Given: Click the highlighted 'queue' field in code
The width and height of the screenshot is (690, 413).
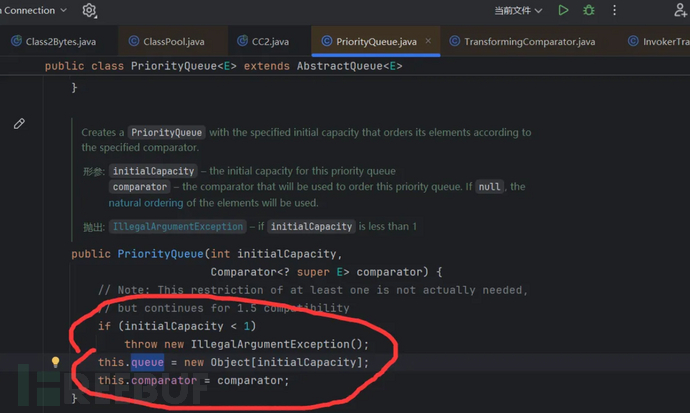Looking at the screenshot, I should [x=146, y=362].
